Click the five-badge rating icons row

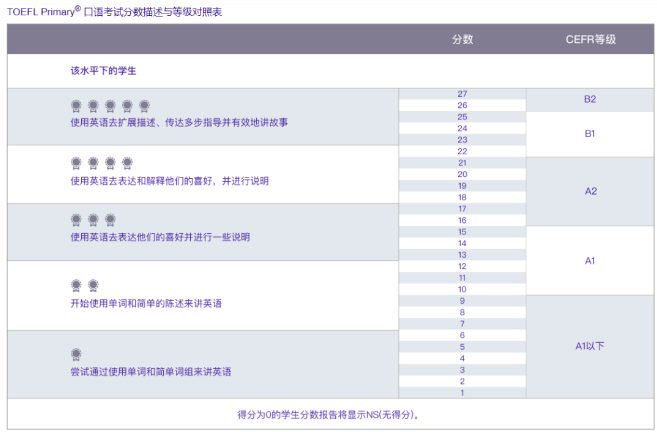(110, 106)
